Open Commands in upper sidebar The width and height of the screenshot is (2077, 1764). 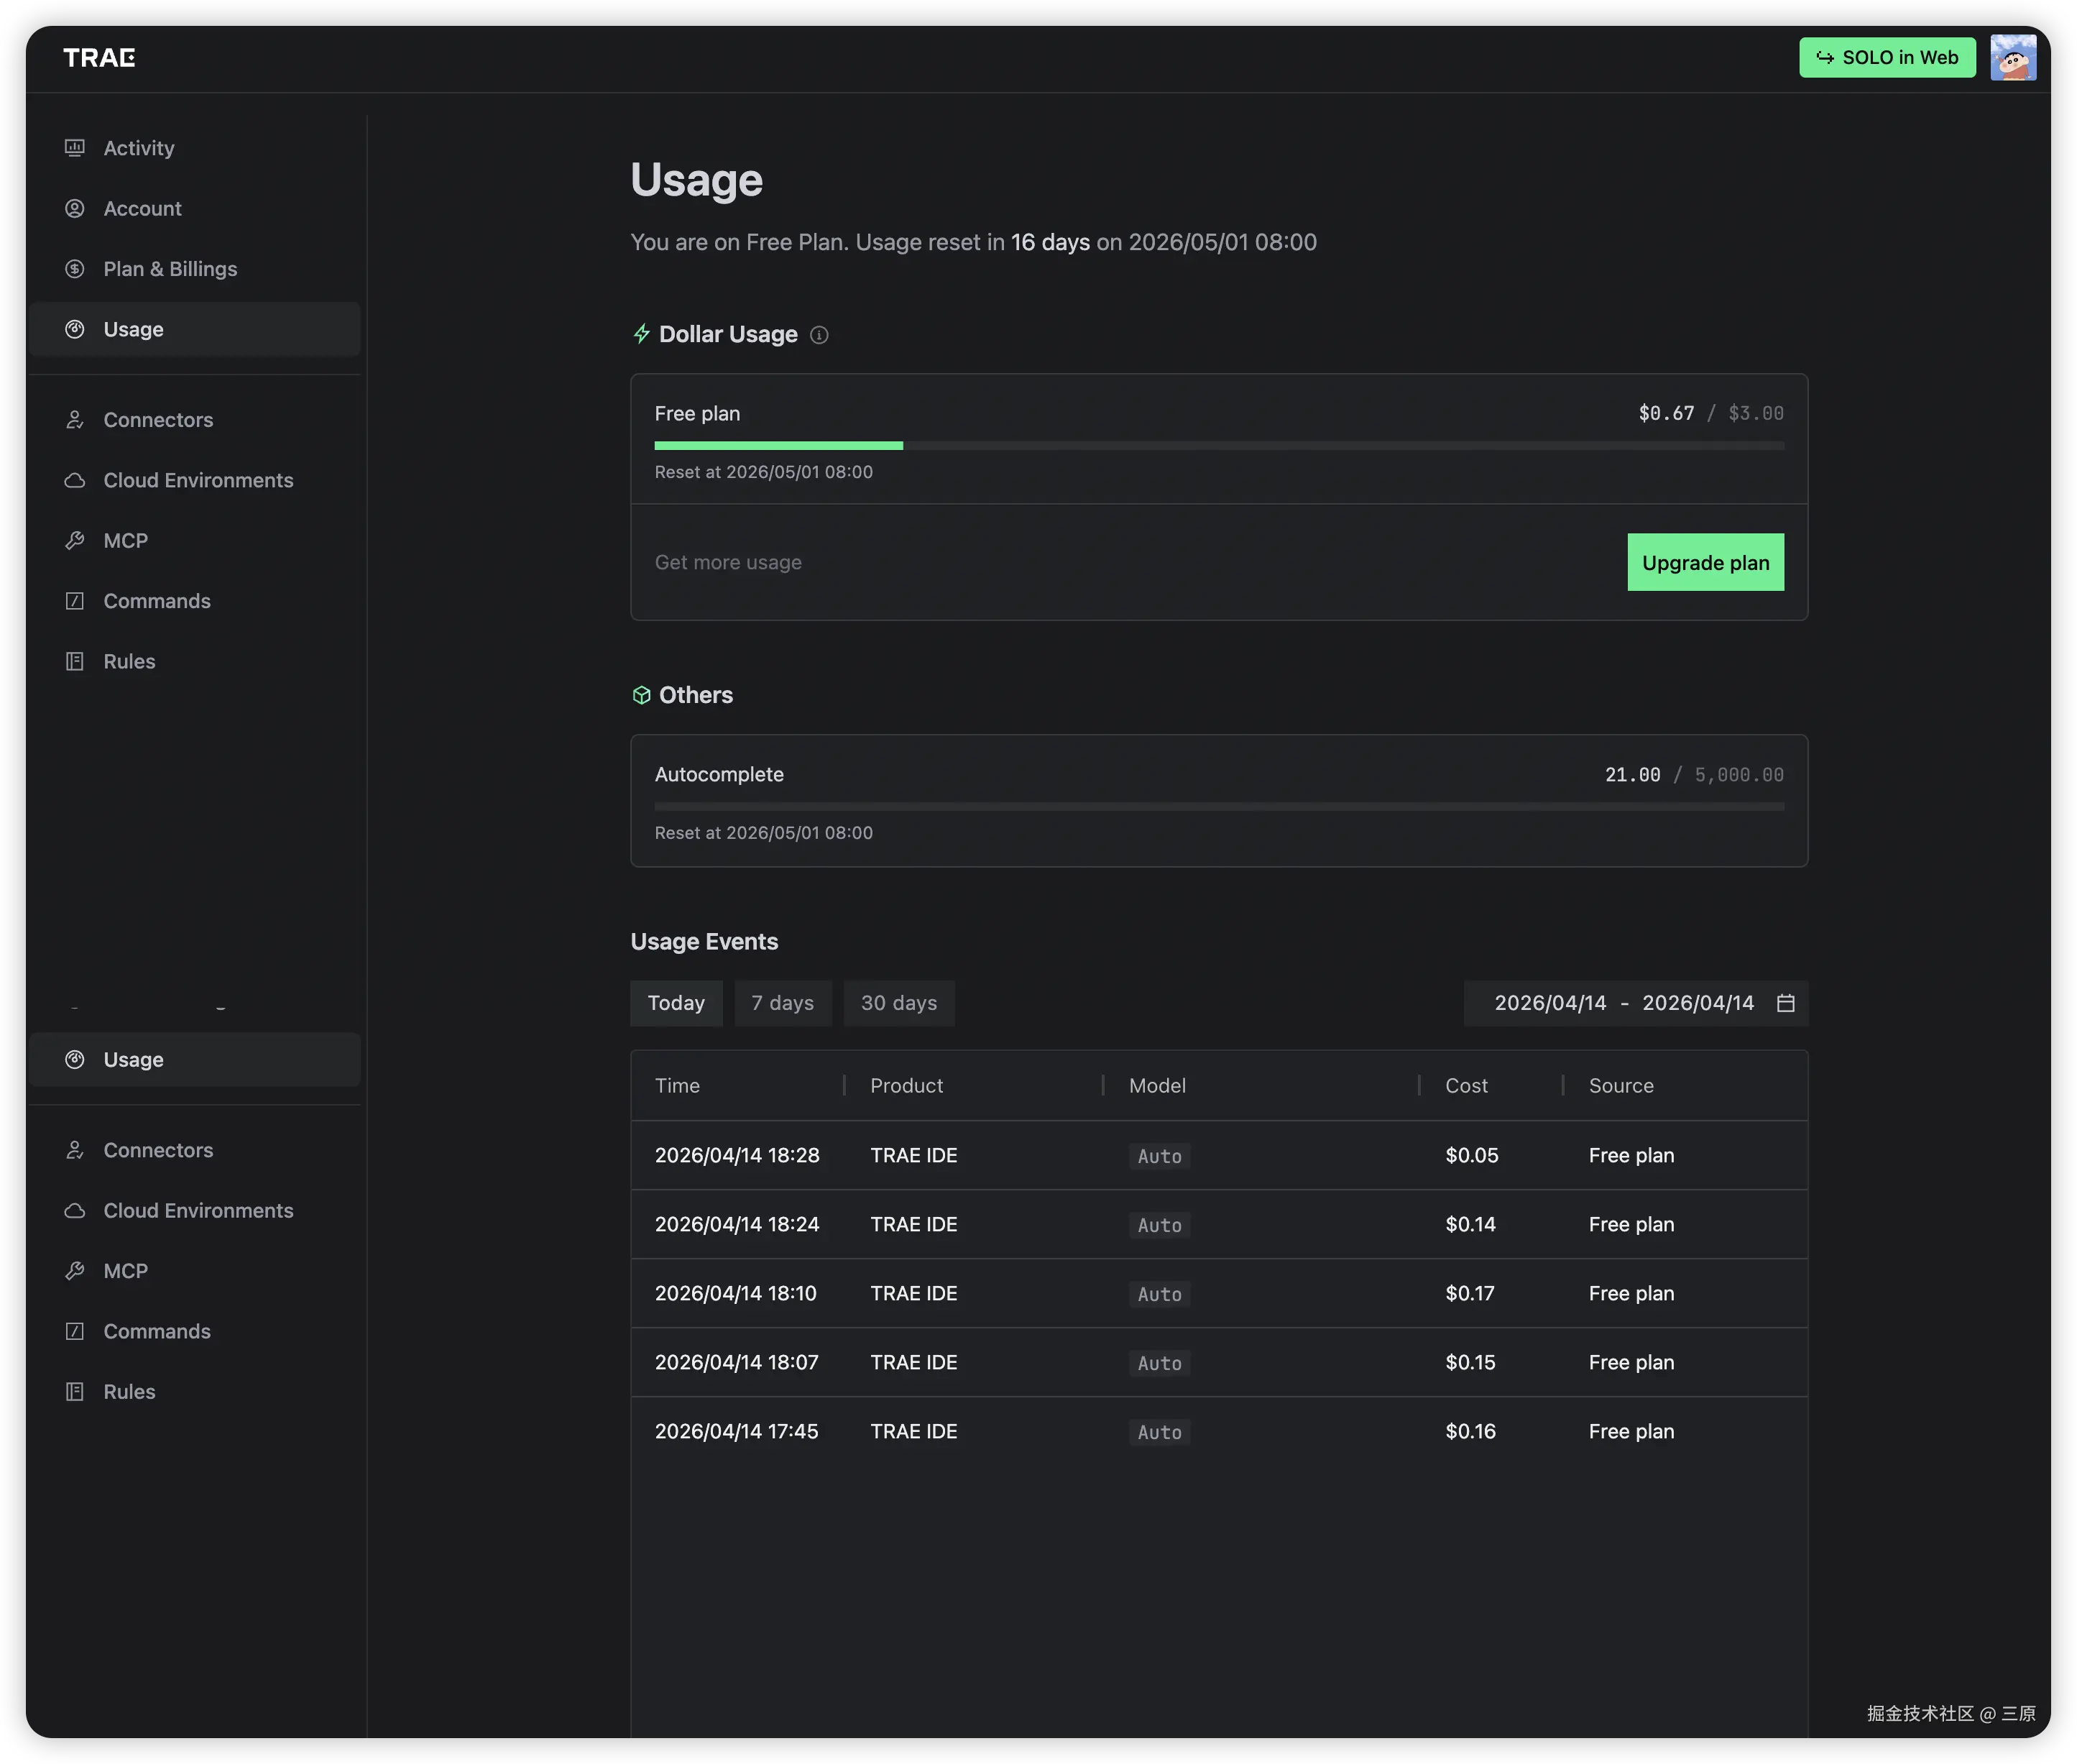click(x=157, y=601)
